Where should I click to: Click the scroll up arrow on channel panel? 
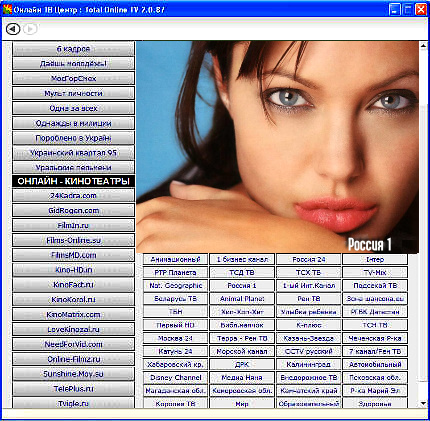pos(423,46)
